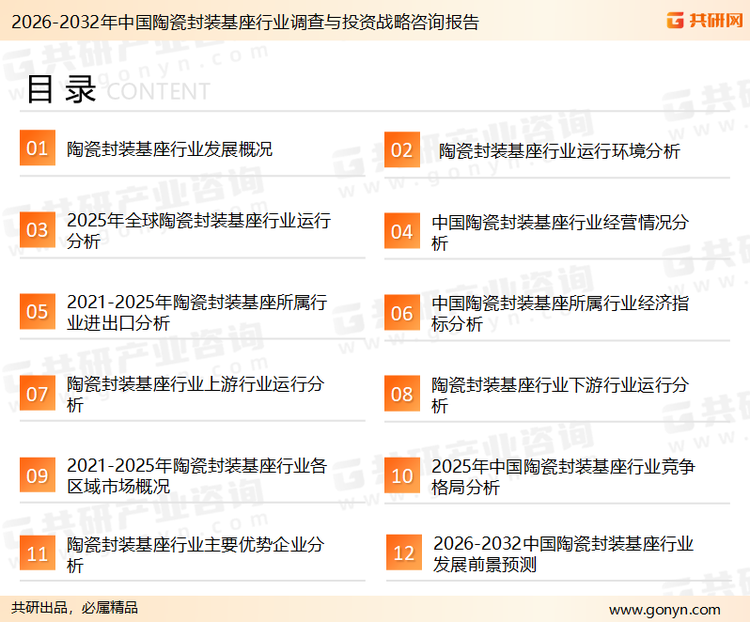Image resolution: width=750 pixels, height=622 pixels.
Task: Click the orange 12 chapter number badge
Action: tap(404, 553)
